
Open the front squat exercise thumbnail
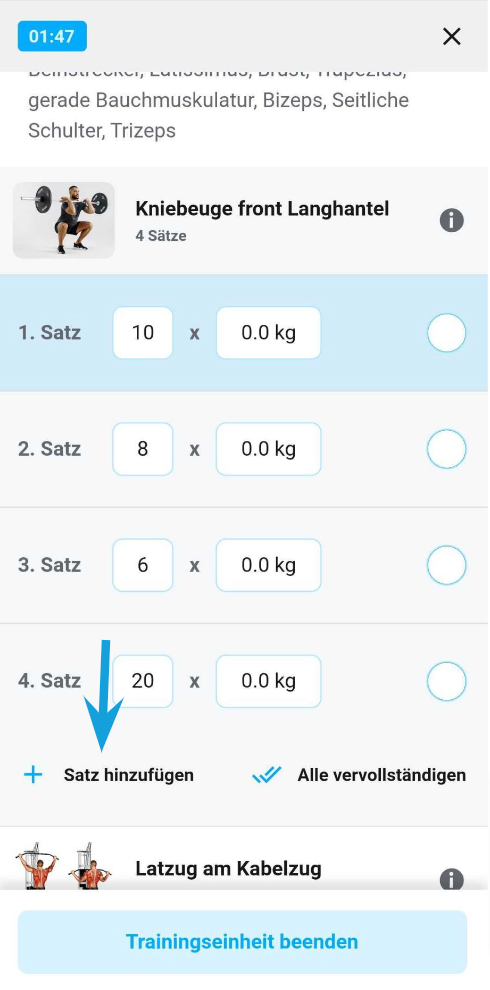coord(64,220)
